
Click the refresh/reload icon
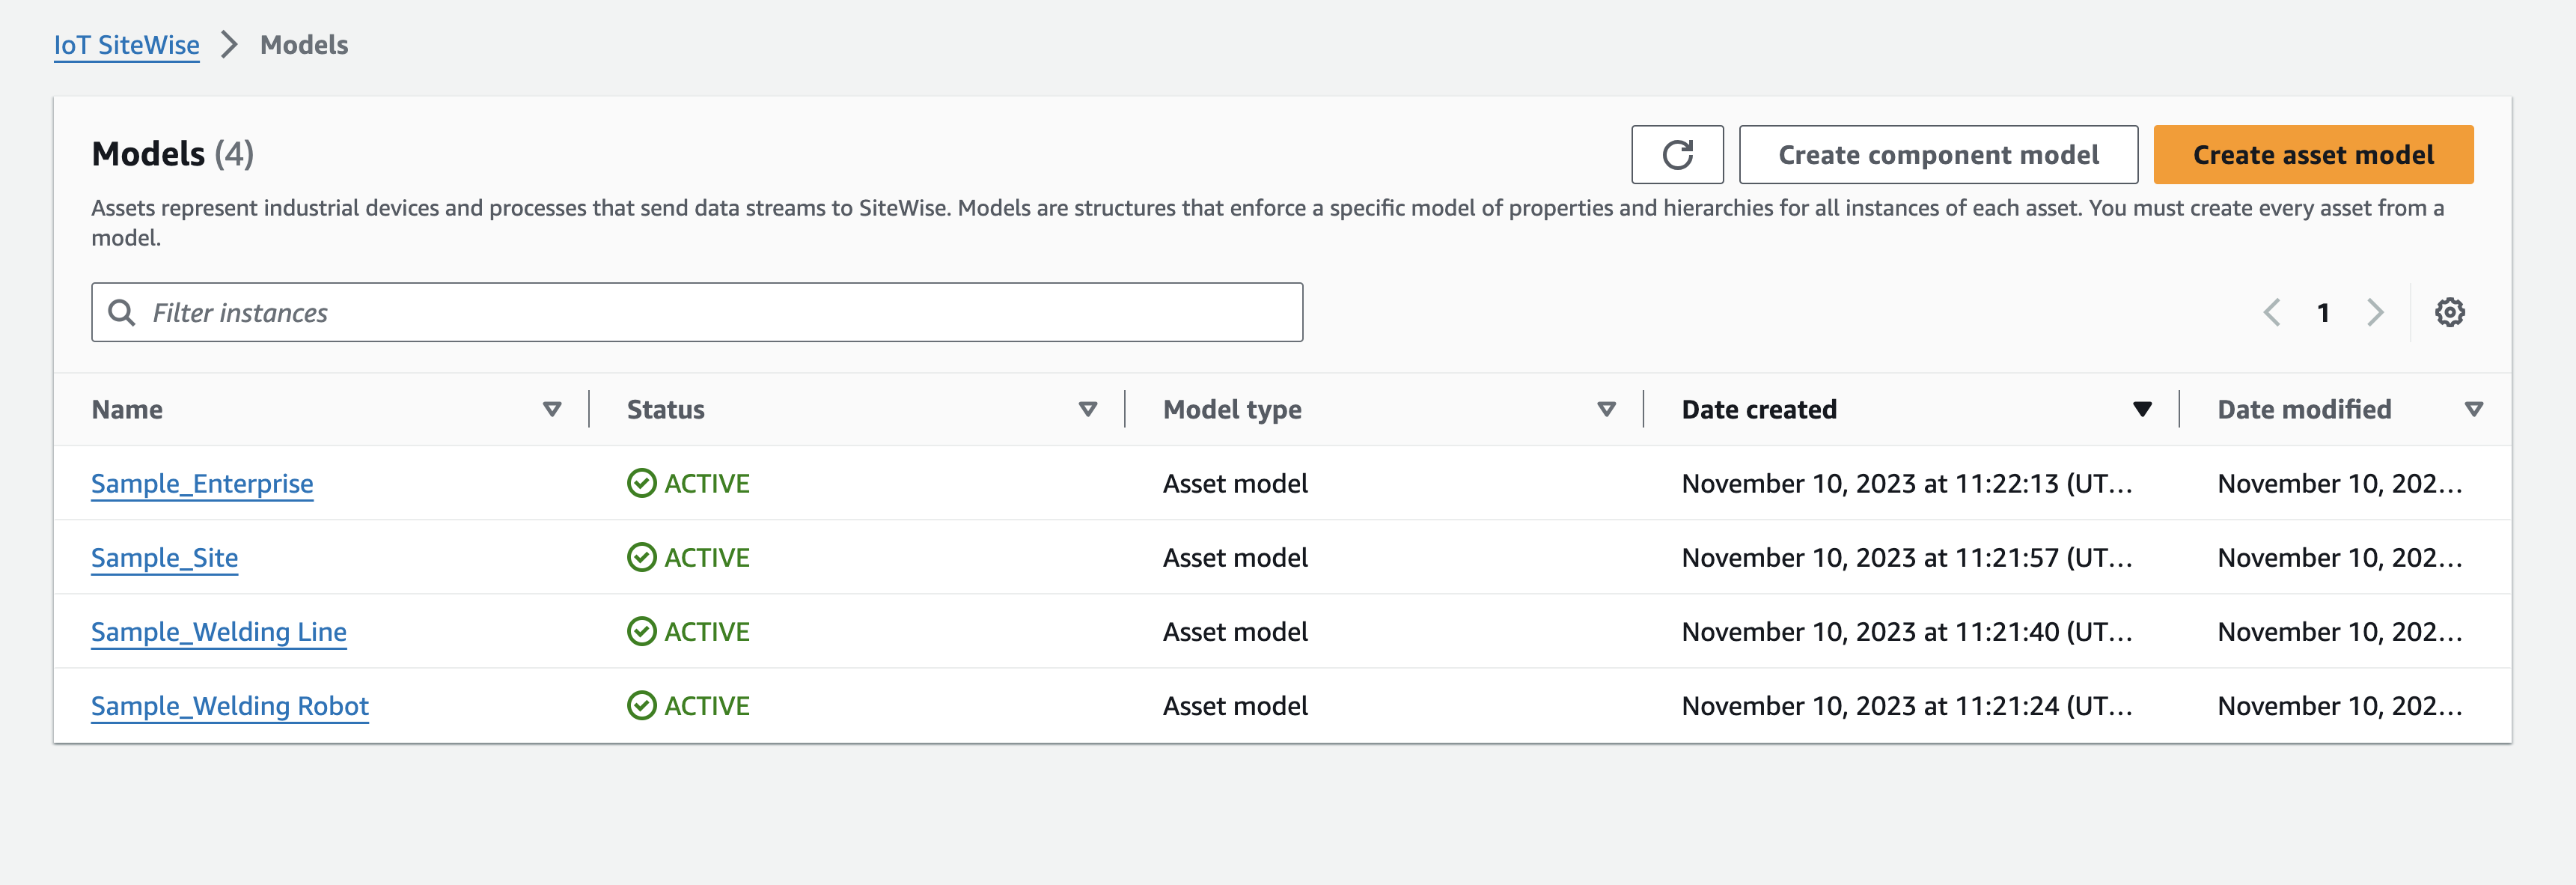coord(1676,155)
